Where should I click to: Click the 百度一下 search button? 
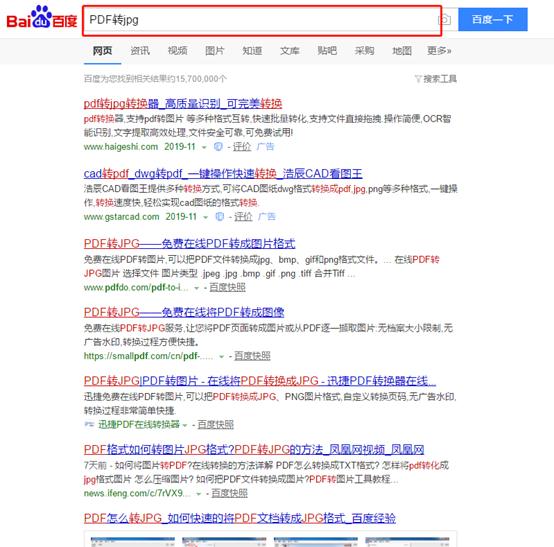[x=493, y=19]
